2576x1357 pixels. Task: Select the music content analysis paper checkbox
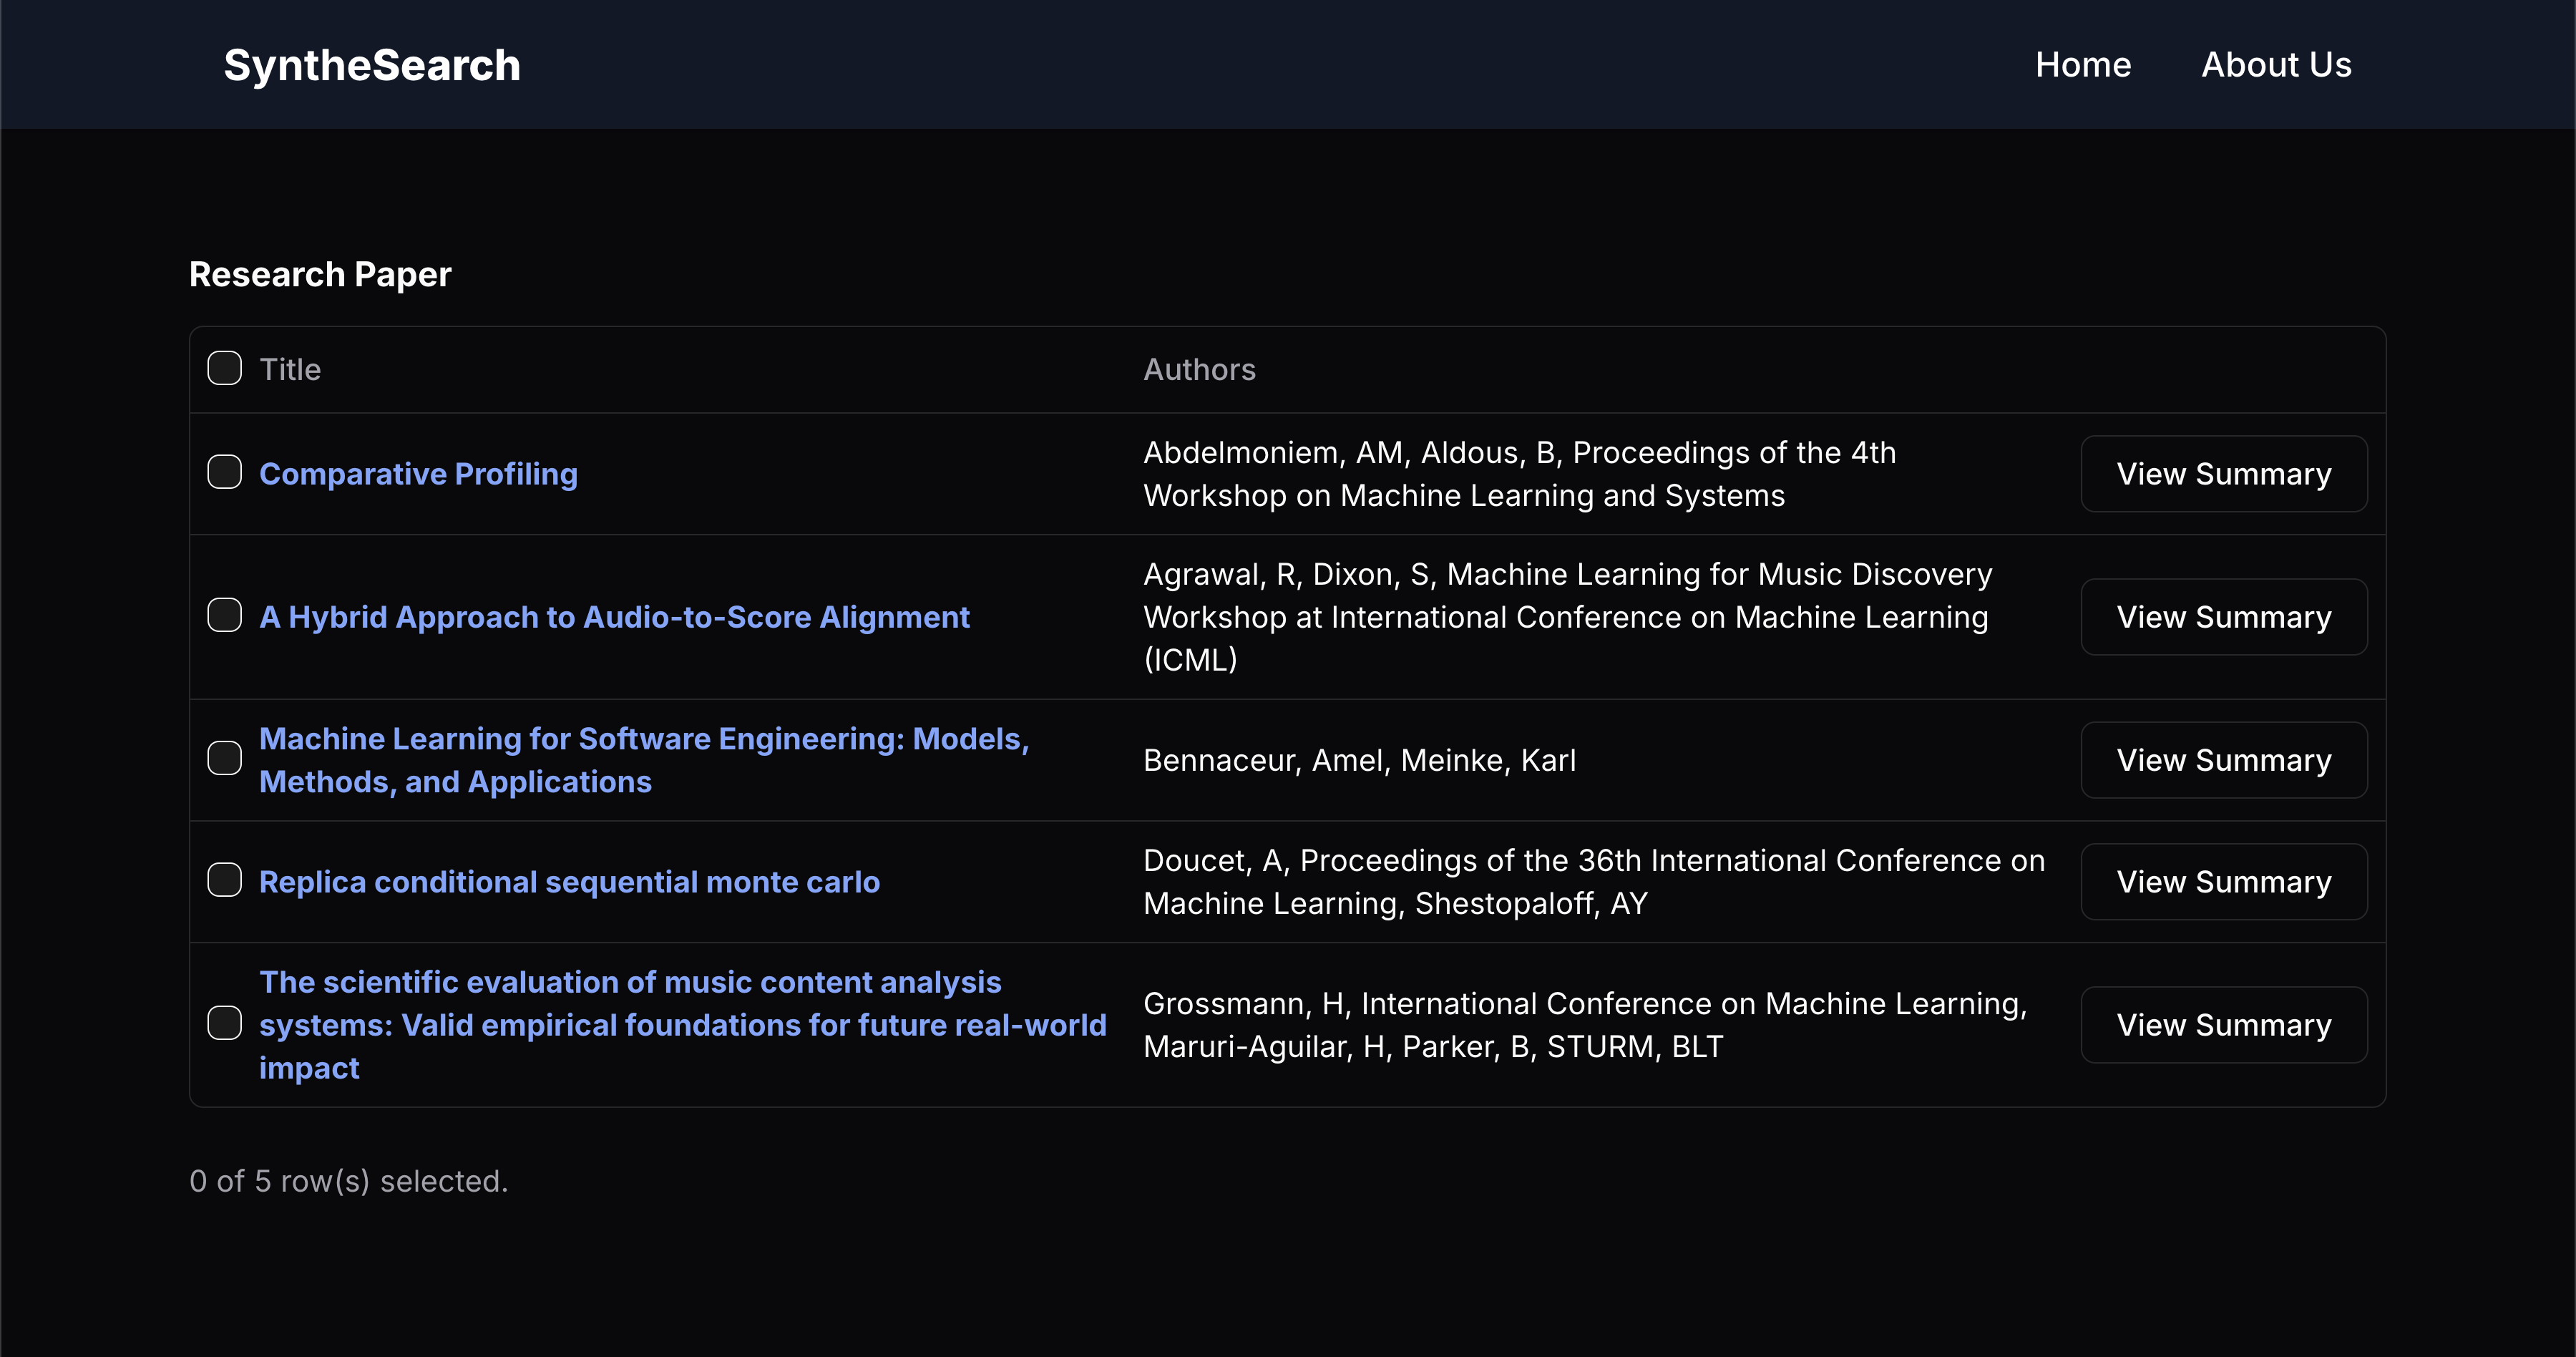tap(224, 1023)
